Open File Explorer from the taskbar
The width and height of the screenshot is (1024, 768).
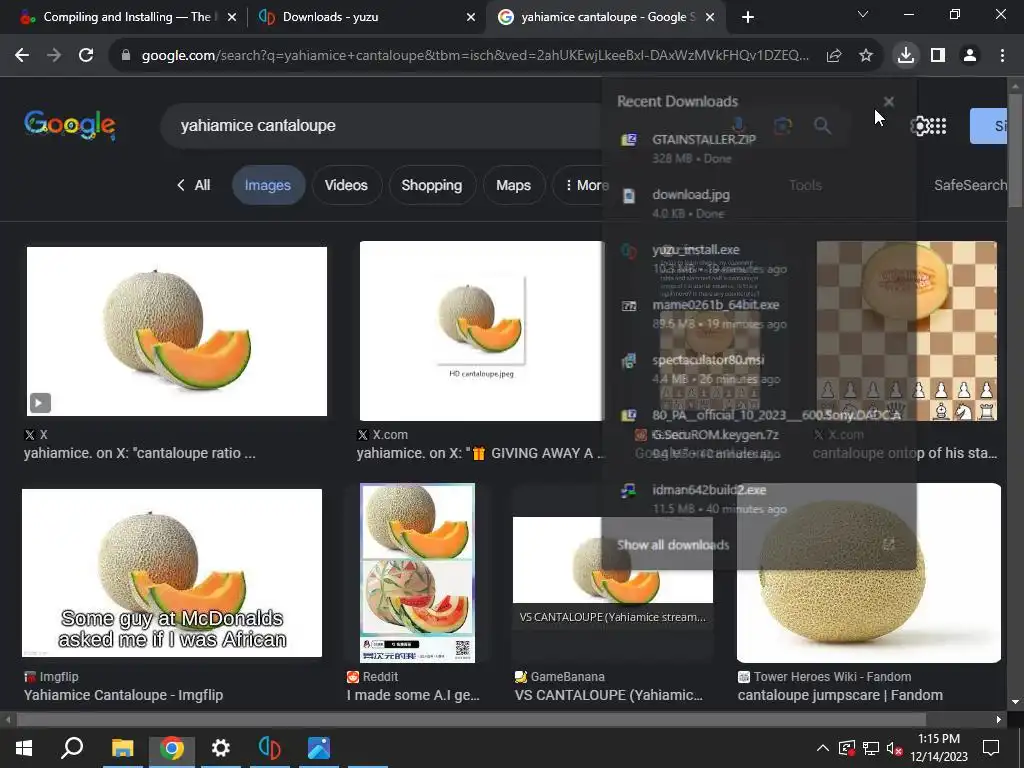tap(122, 748)
